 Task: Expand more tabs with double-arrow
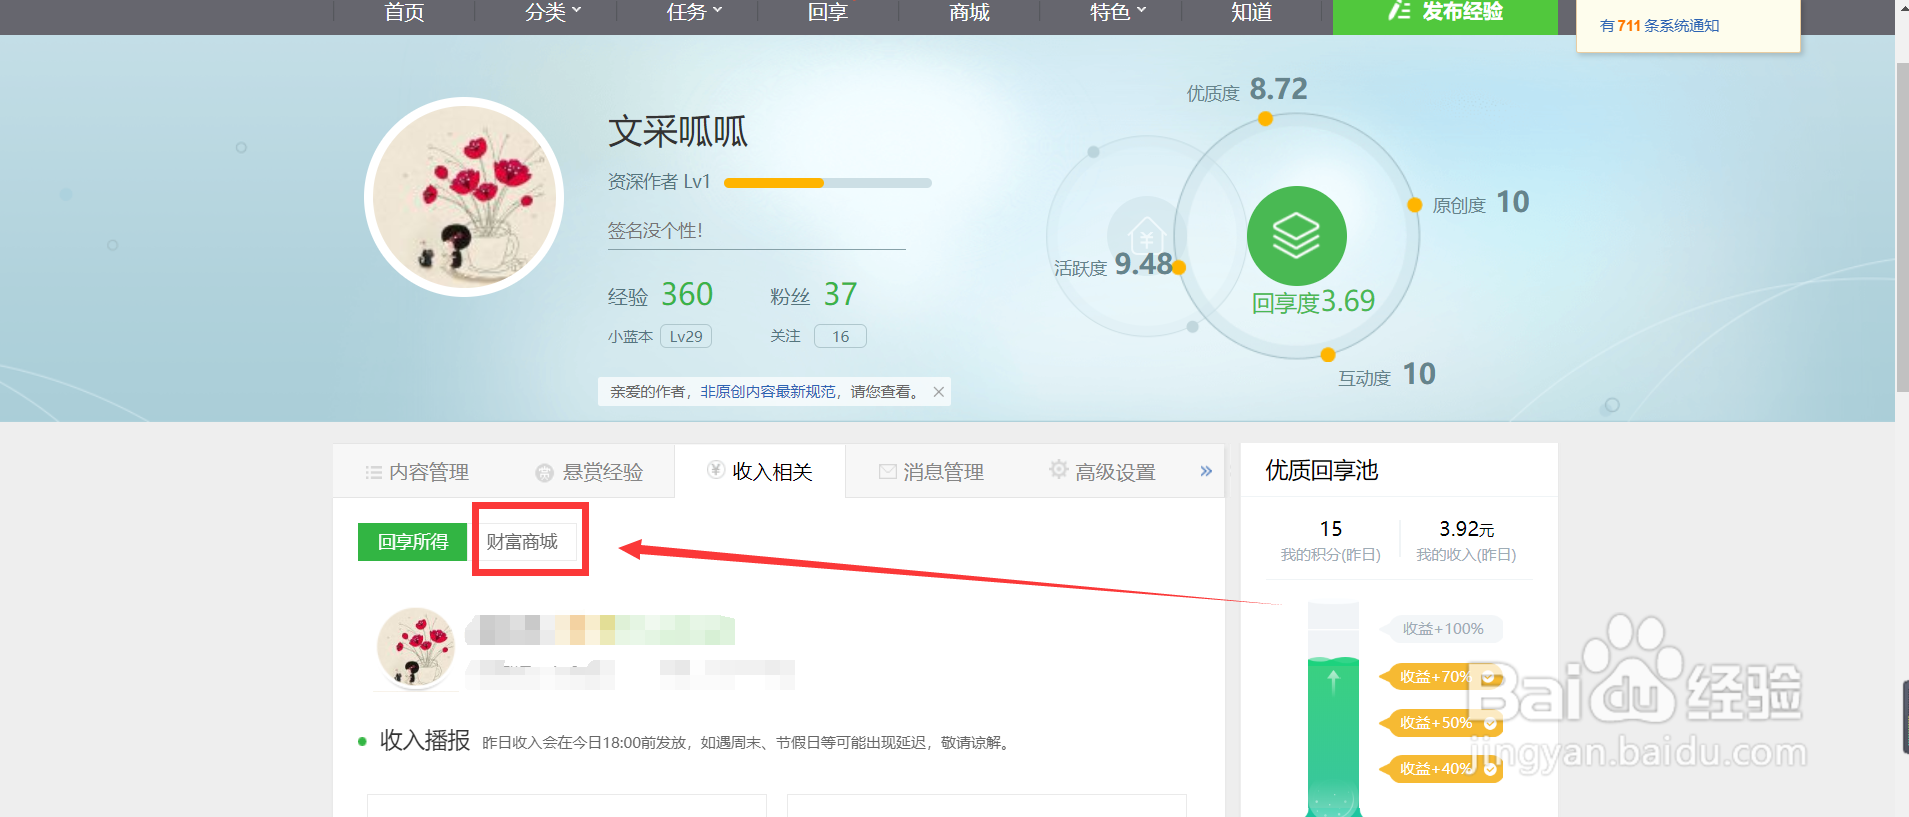(1206, 471)
